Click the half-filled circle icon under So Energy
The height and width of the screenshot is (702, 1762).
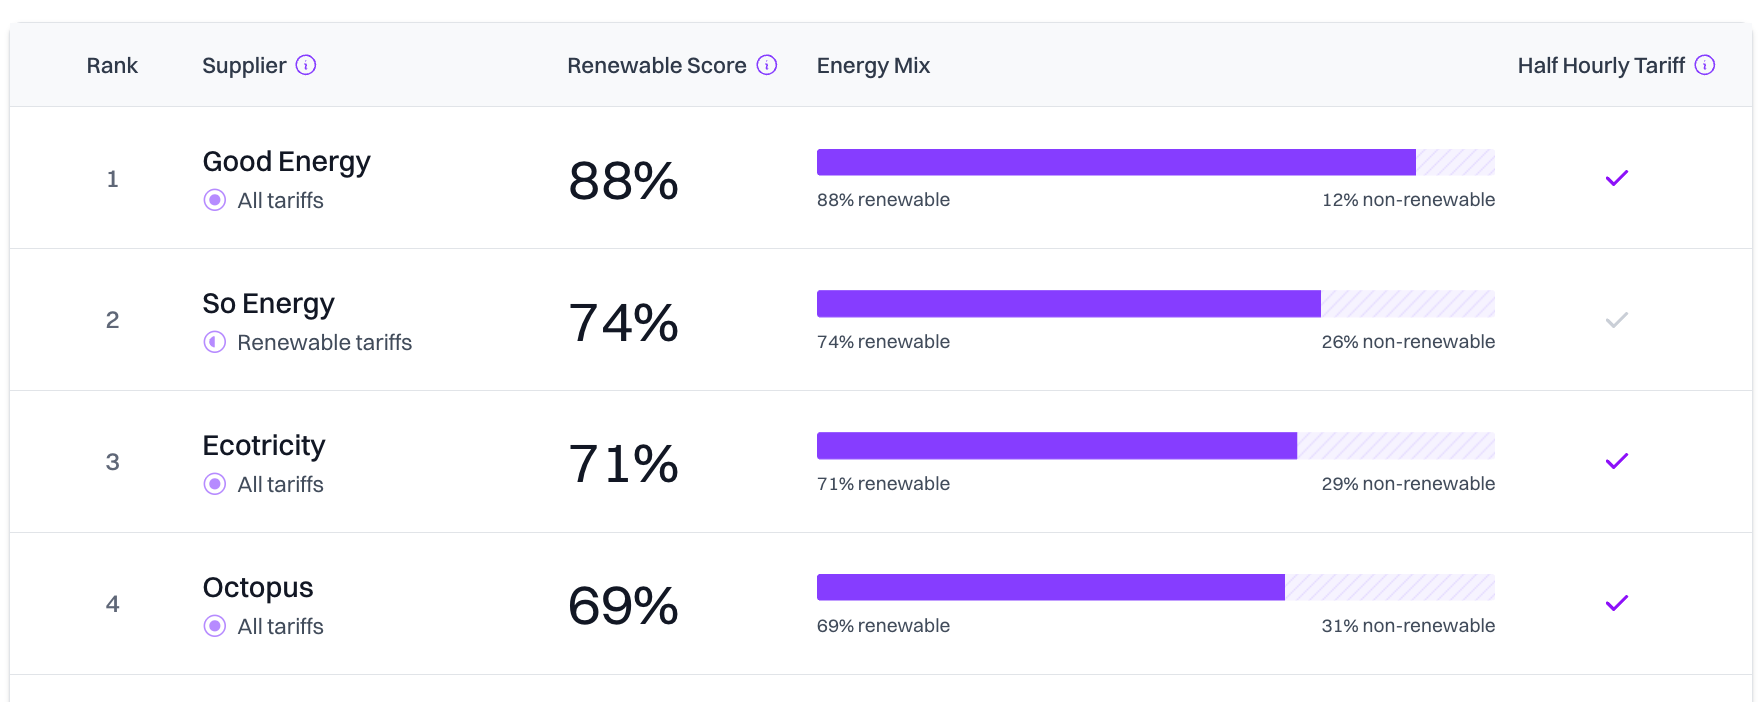pyautogui.click(x=214, y=342)
